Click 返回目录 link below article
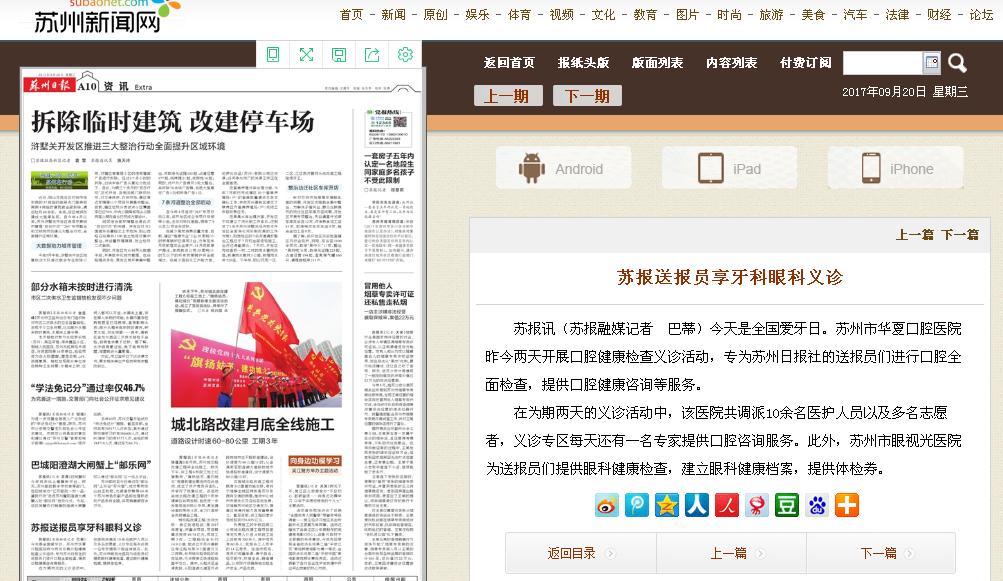The image size is (1003, 581). pyautogui.click(x=571, y=553)
